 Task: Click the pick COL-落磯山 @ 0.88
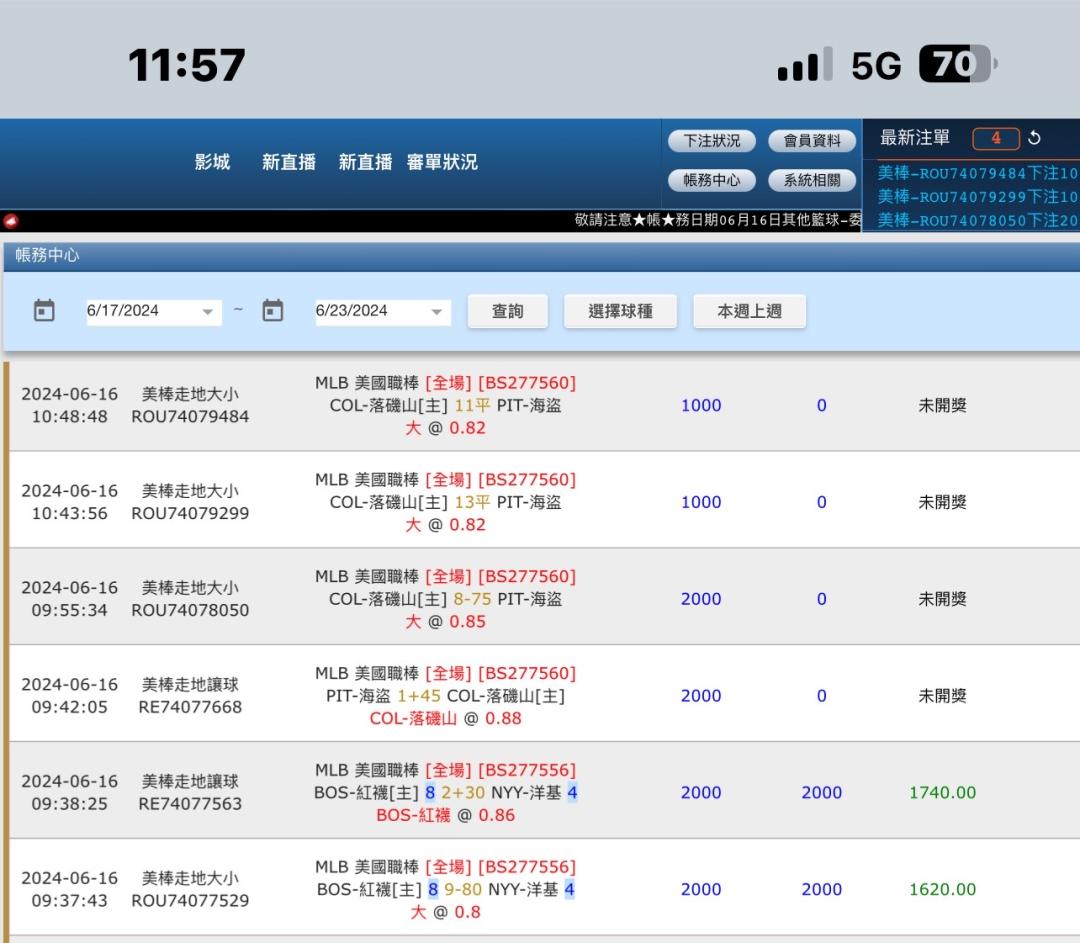[x=446, y=718]
